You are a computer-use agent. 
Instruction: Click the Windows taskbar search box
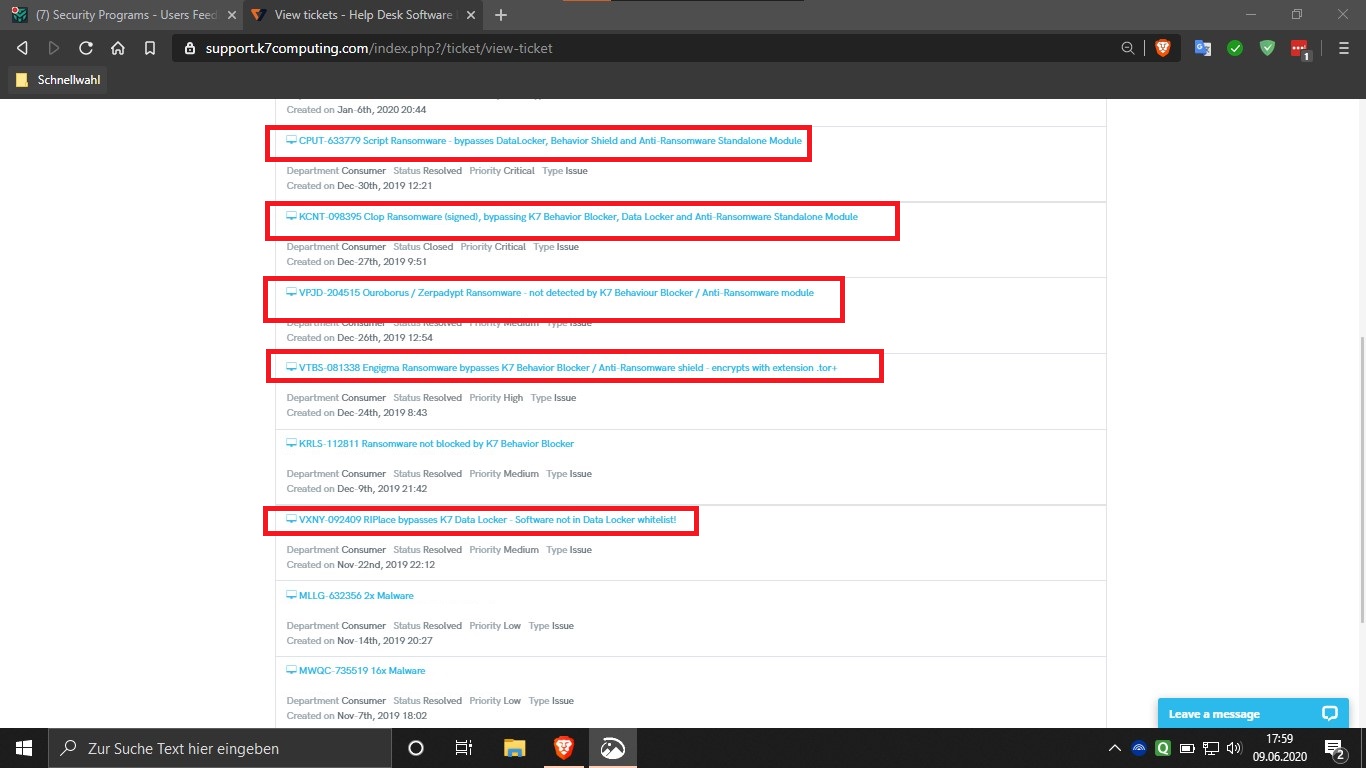click(219, 748)
